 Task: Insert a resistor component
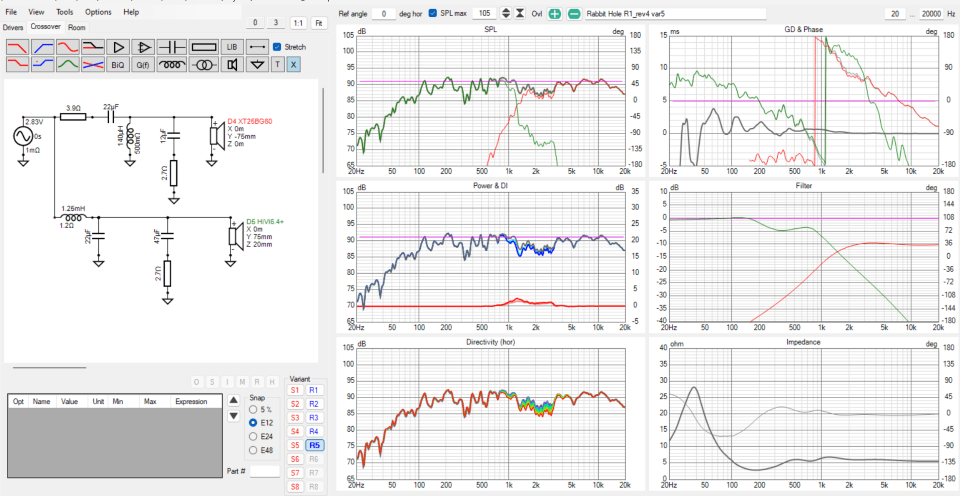point(203,47)
